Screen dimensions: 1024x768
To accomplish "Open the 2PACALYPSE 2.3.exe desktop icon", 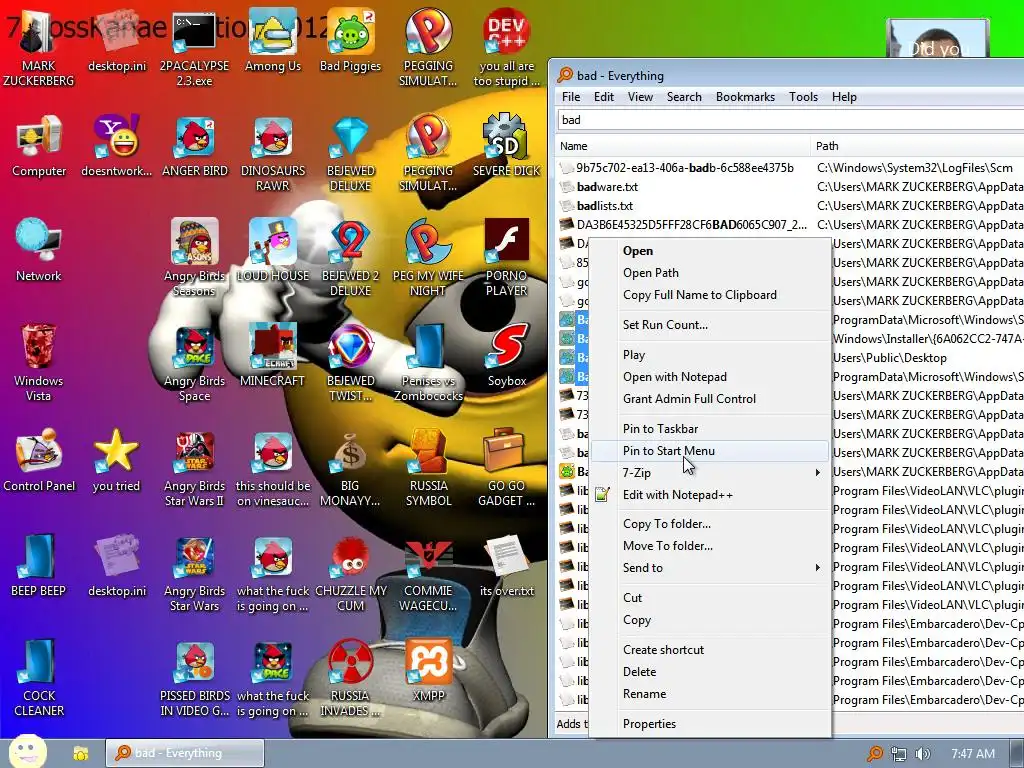I will coord(195,49).
